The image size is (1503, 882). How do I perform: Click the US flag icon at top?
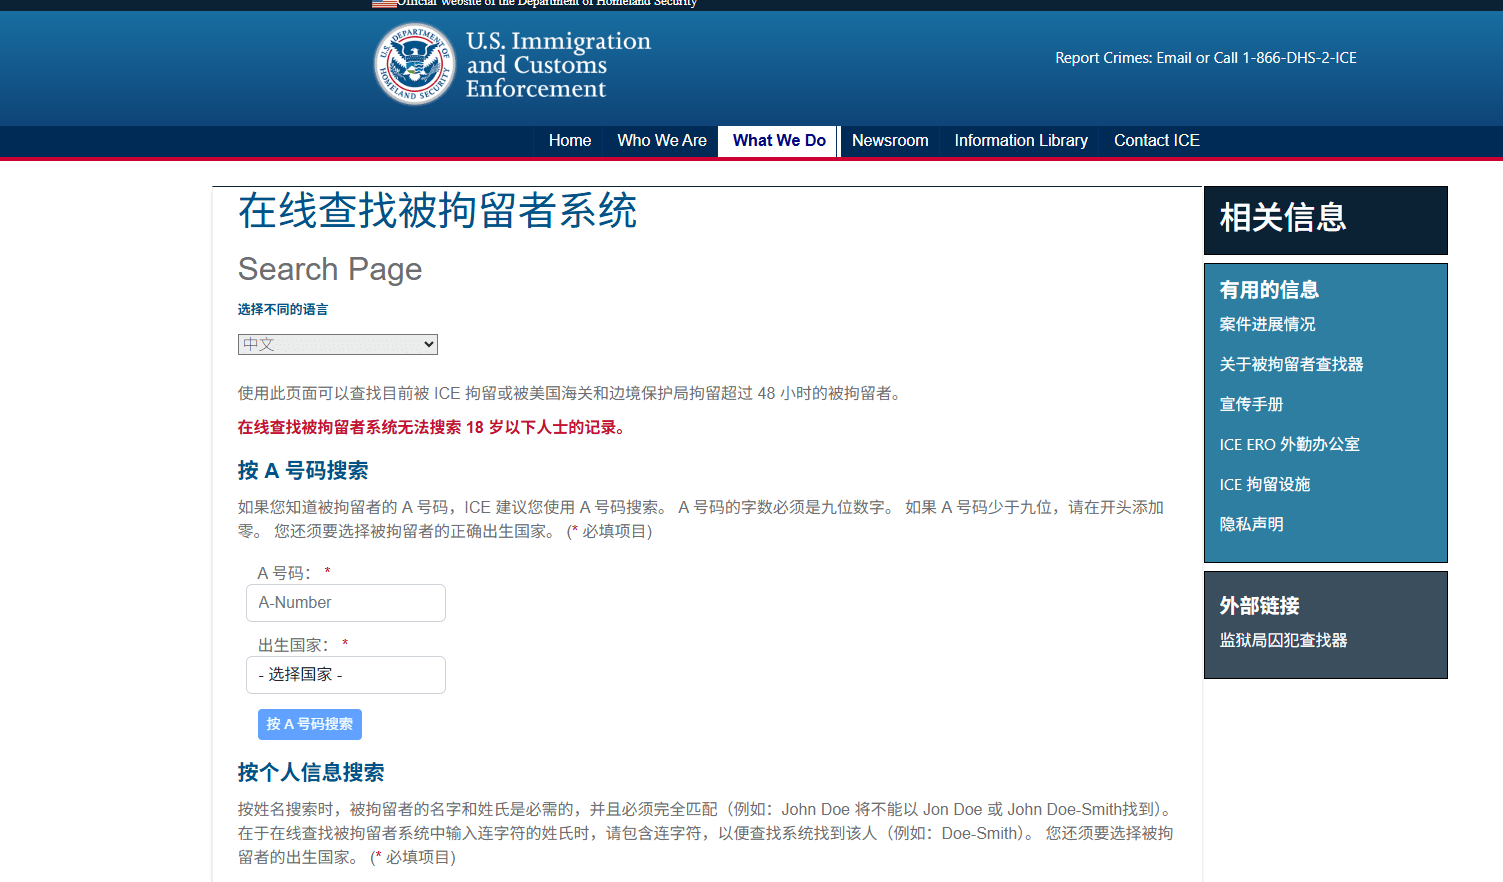(384, 3)
